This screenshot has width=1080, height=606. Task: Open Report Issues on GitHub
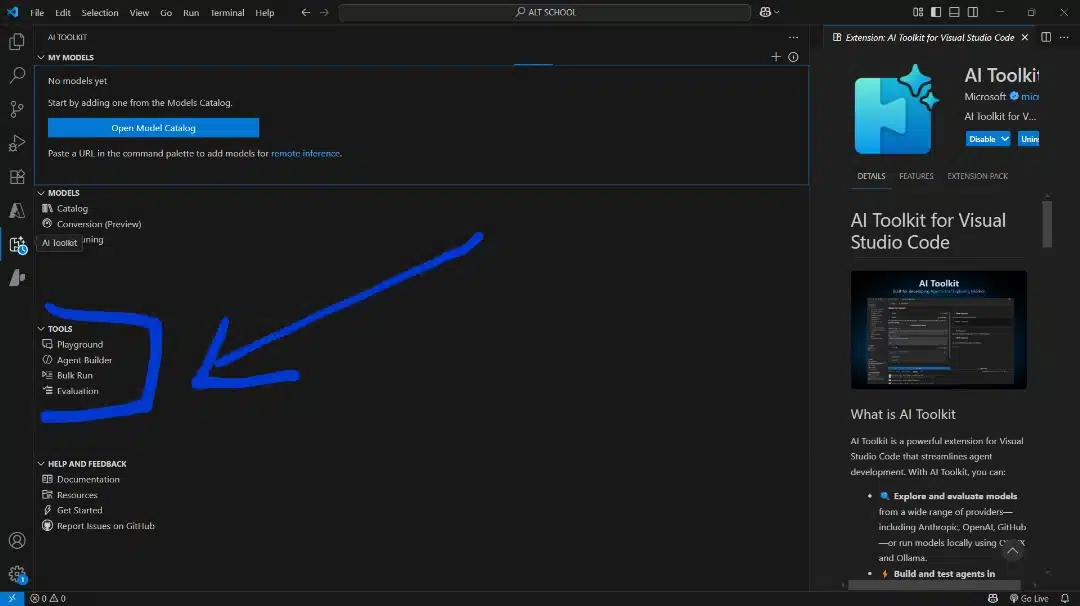click(105, 526)
